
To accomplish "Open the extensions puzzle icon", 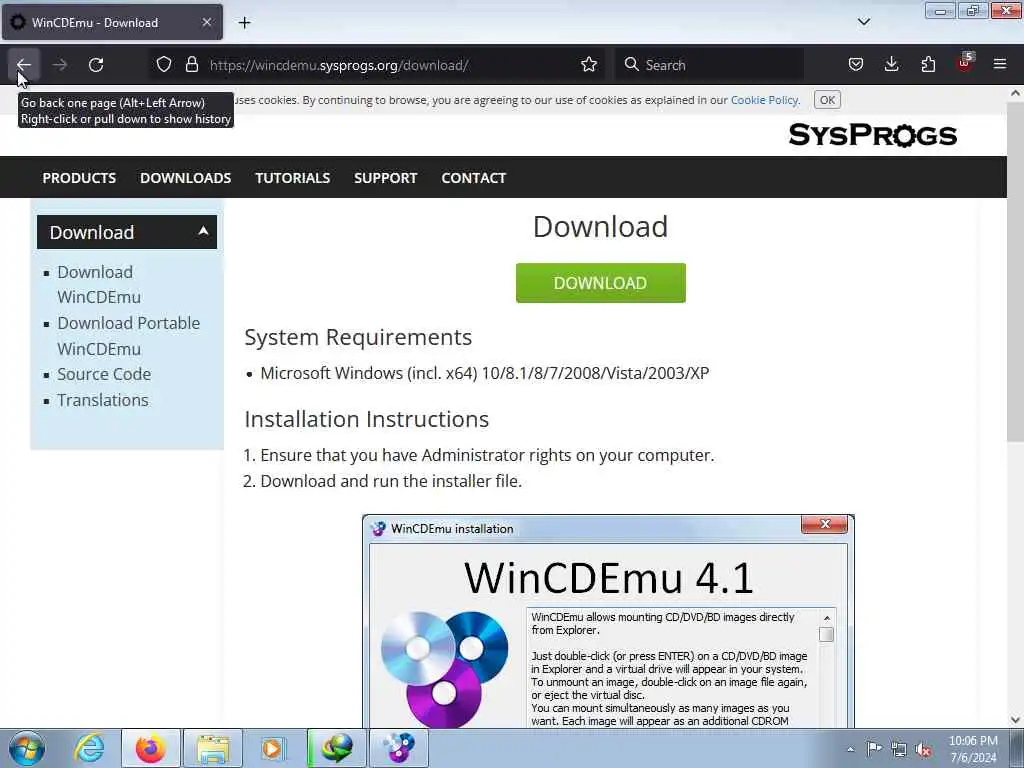I will click(x=928, y=65).
